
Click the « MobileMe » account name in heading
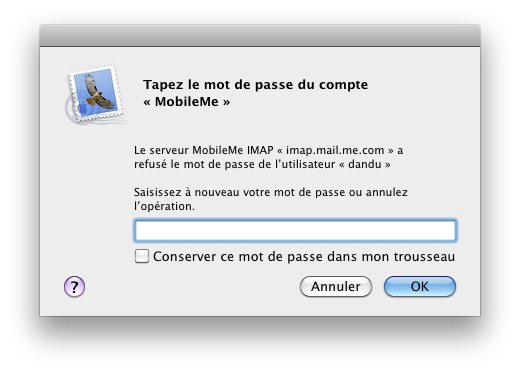pos(187,102)
